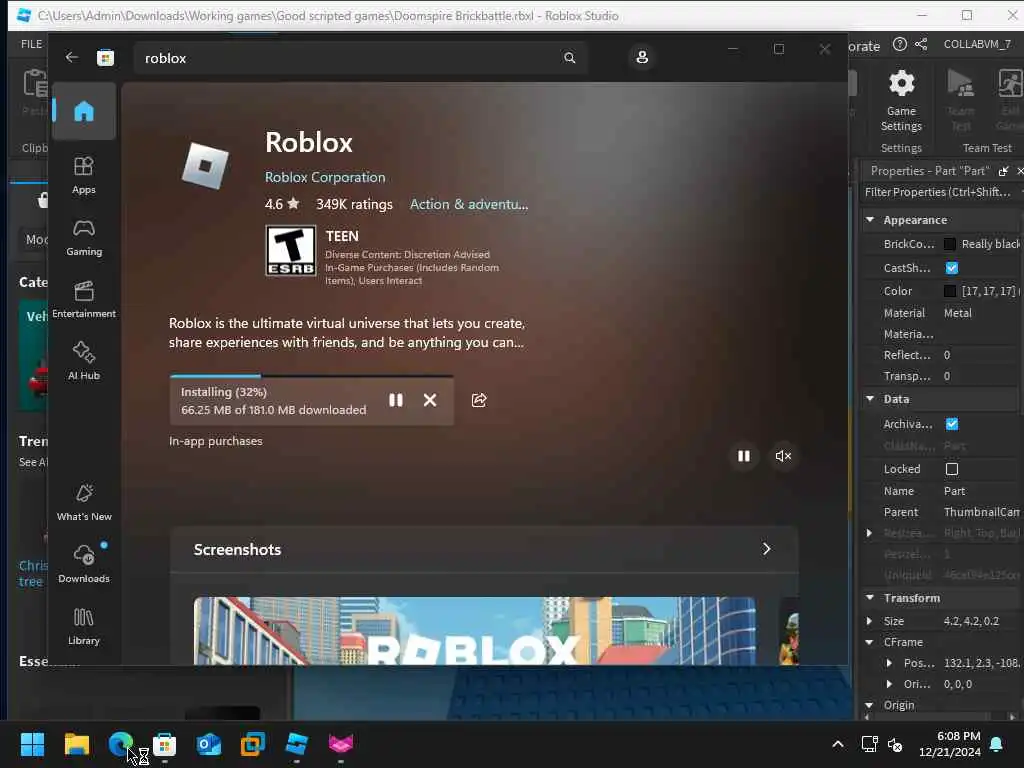1024x768 pixels.
Task: Open the Entertainment section in Store
Action: tap(84, 300)
